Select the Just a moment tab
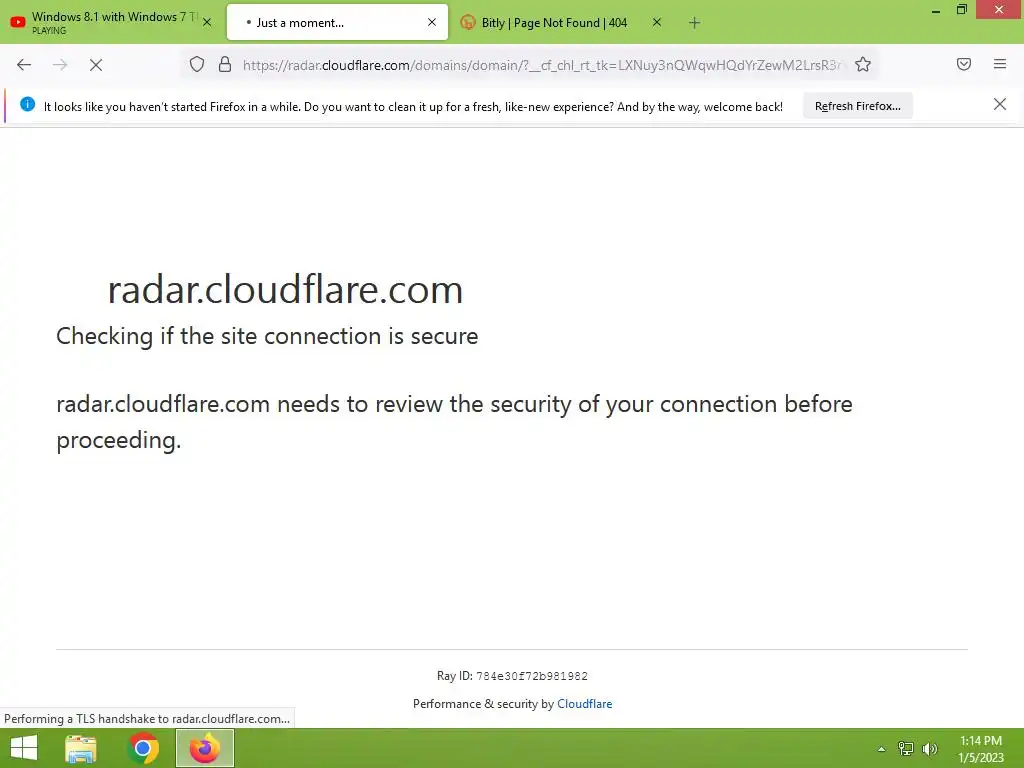 tap(337, 22)
